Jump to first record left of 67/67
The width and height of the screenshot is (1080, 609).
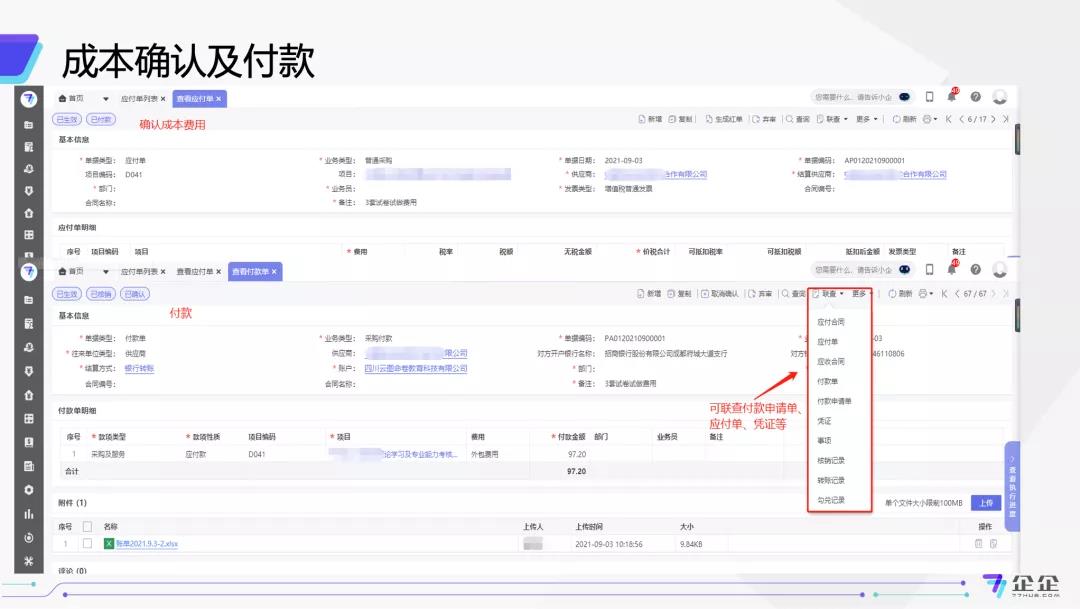pyautogui.click(x=945, y=294)
